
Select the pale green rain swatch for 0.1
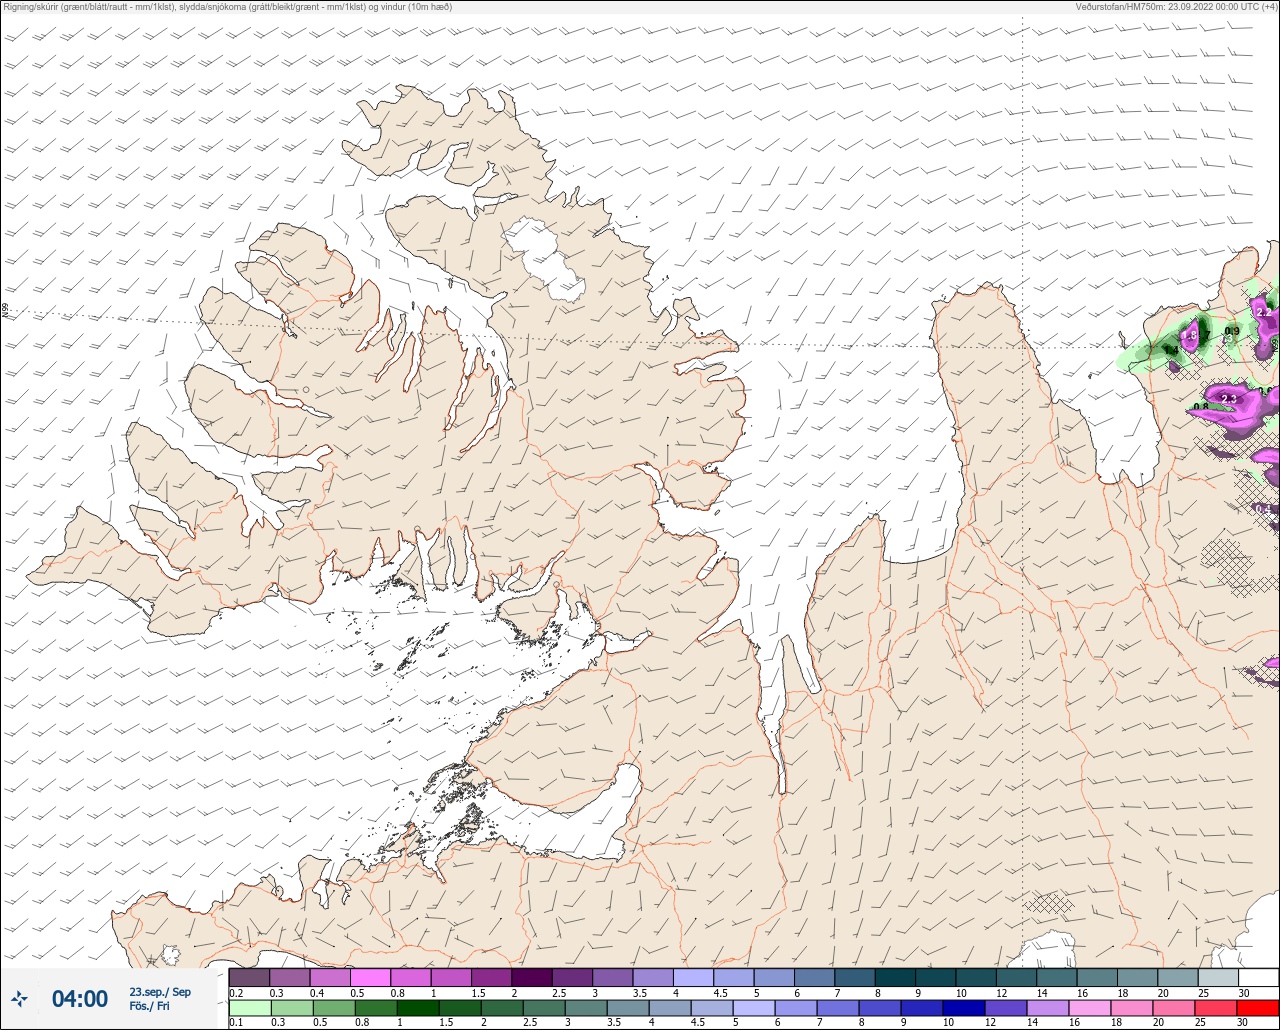point(250,1008)
